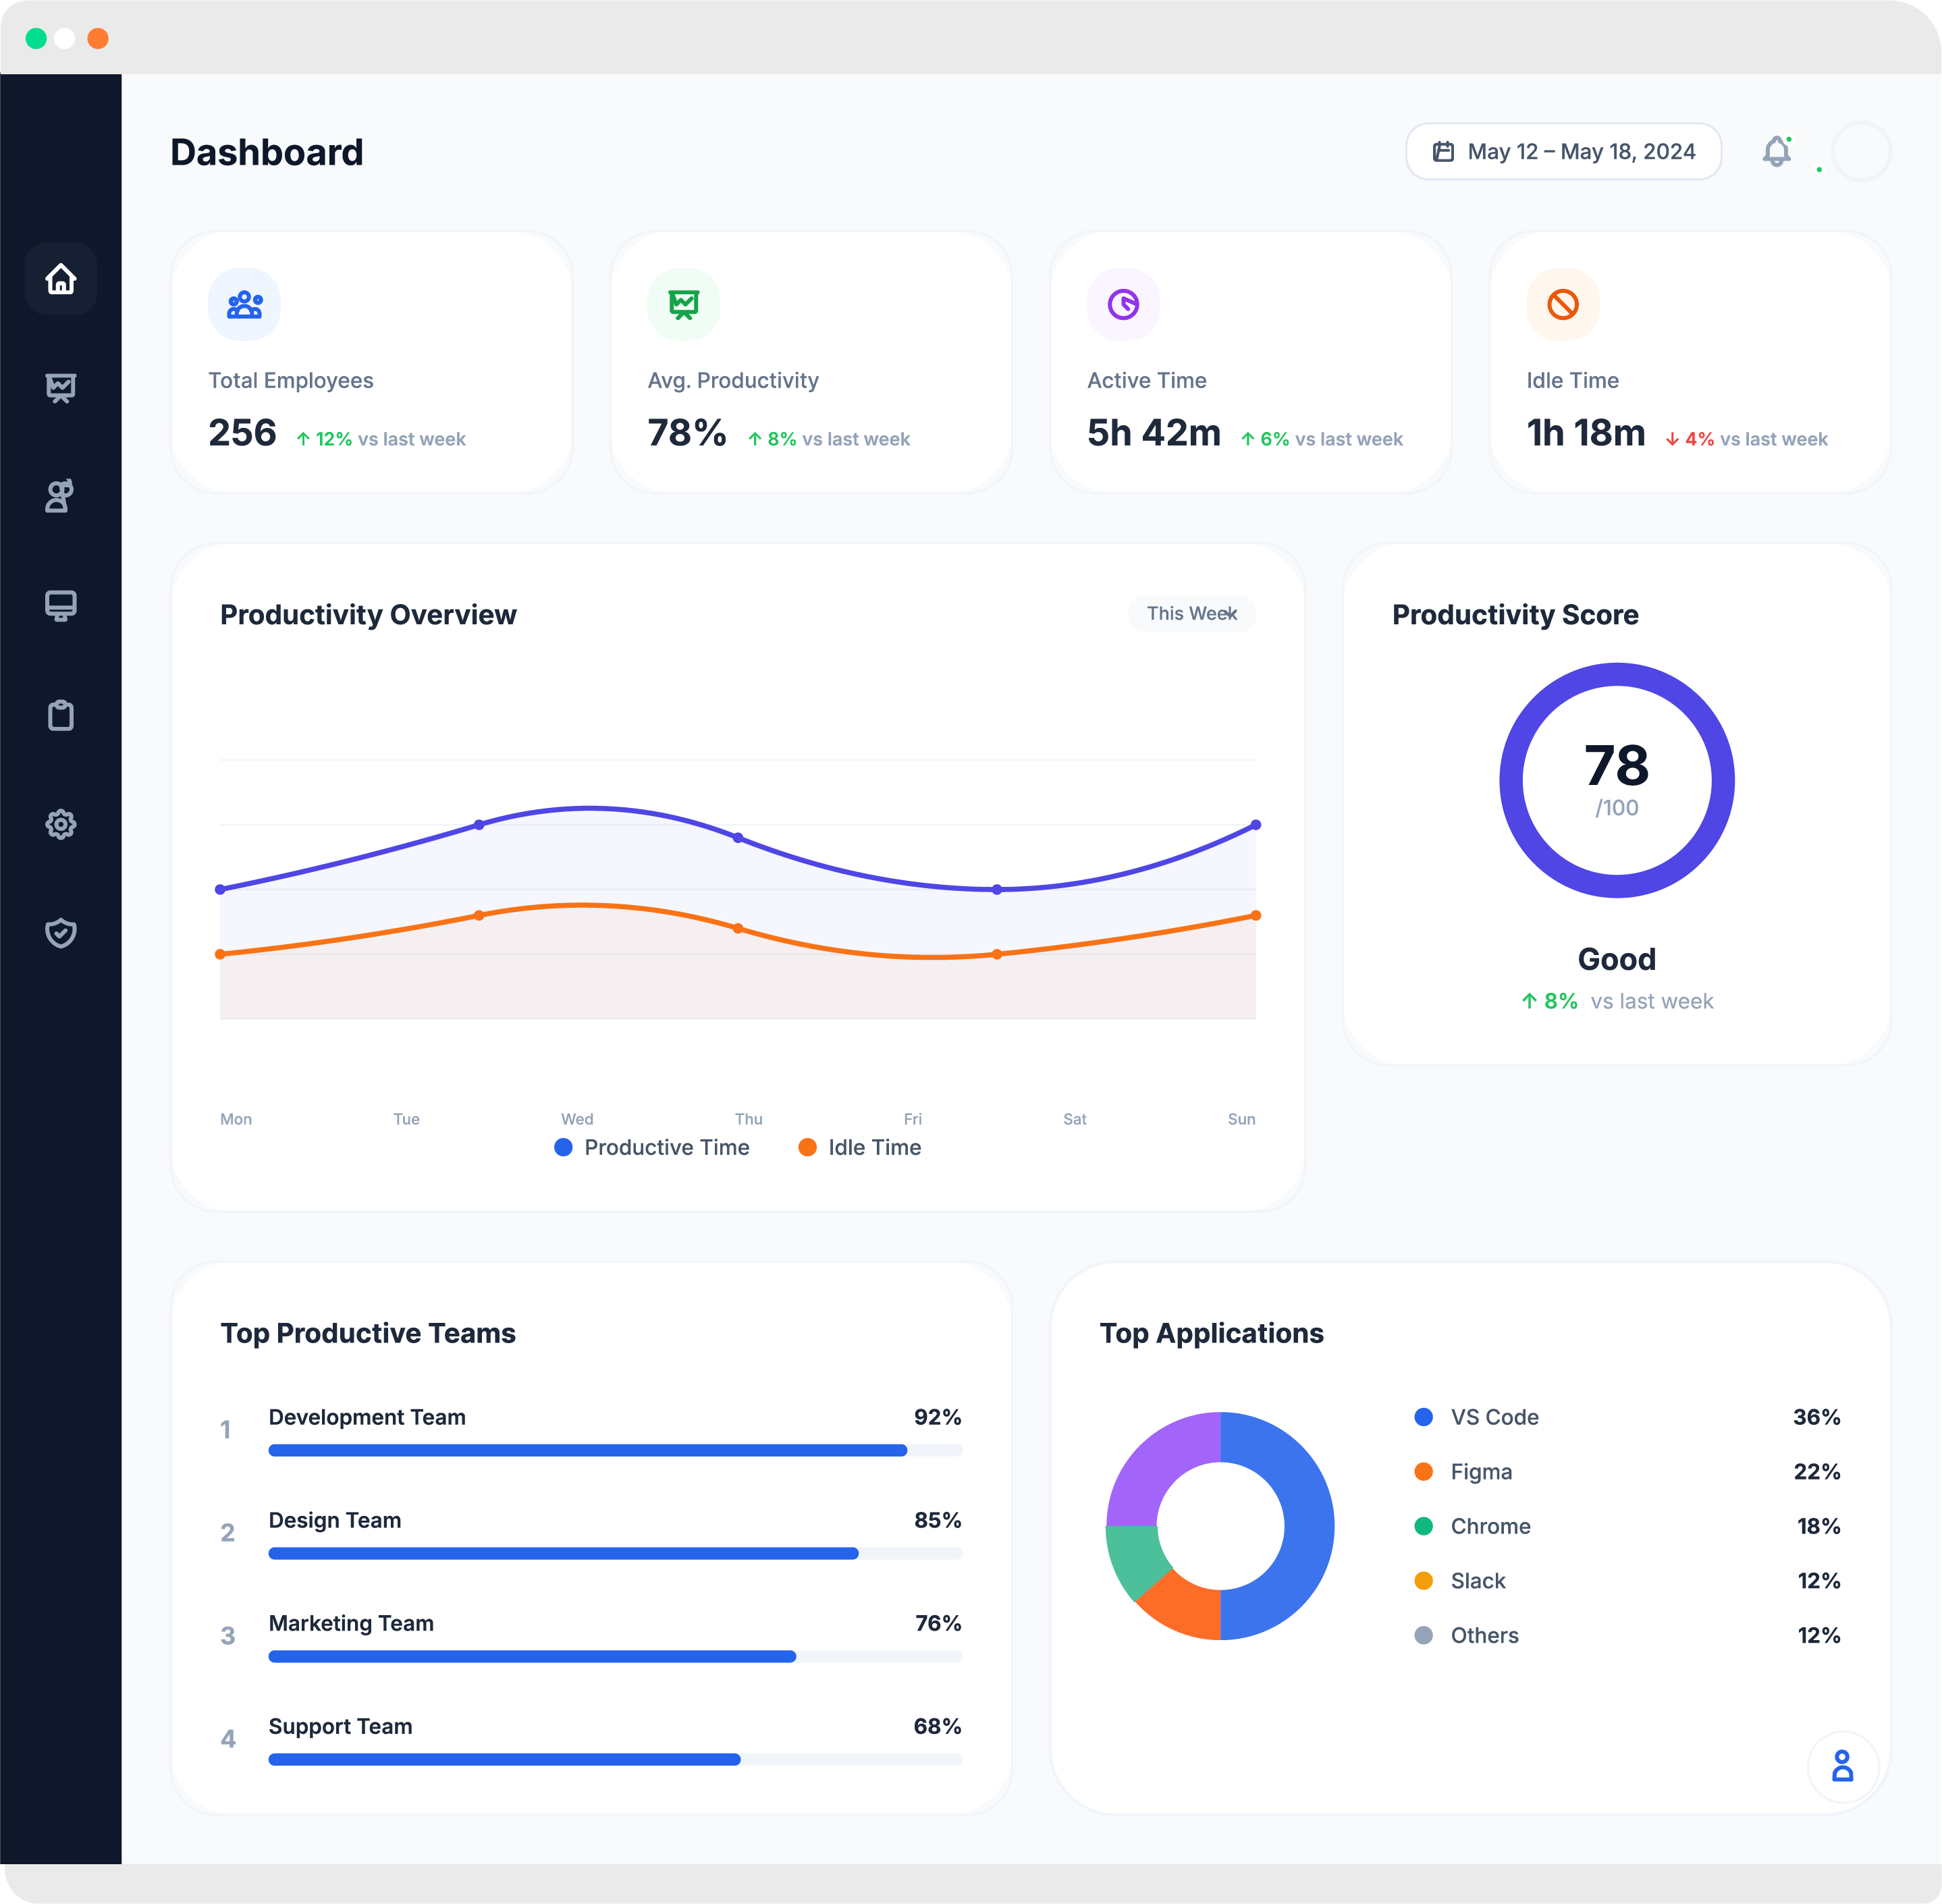Click the Chrome green legend dot
Screen dimensions: 1942x1904
1424,1526
